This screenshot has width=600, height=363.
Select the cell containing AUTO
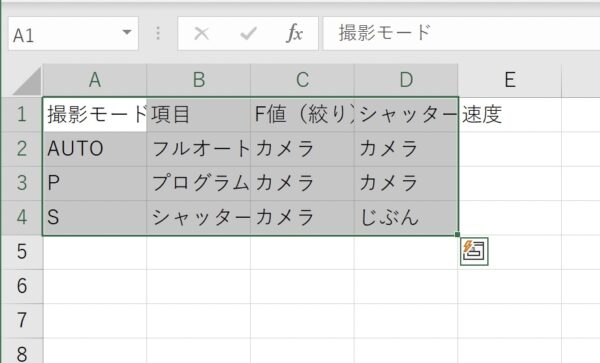95,149
